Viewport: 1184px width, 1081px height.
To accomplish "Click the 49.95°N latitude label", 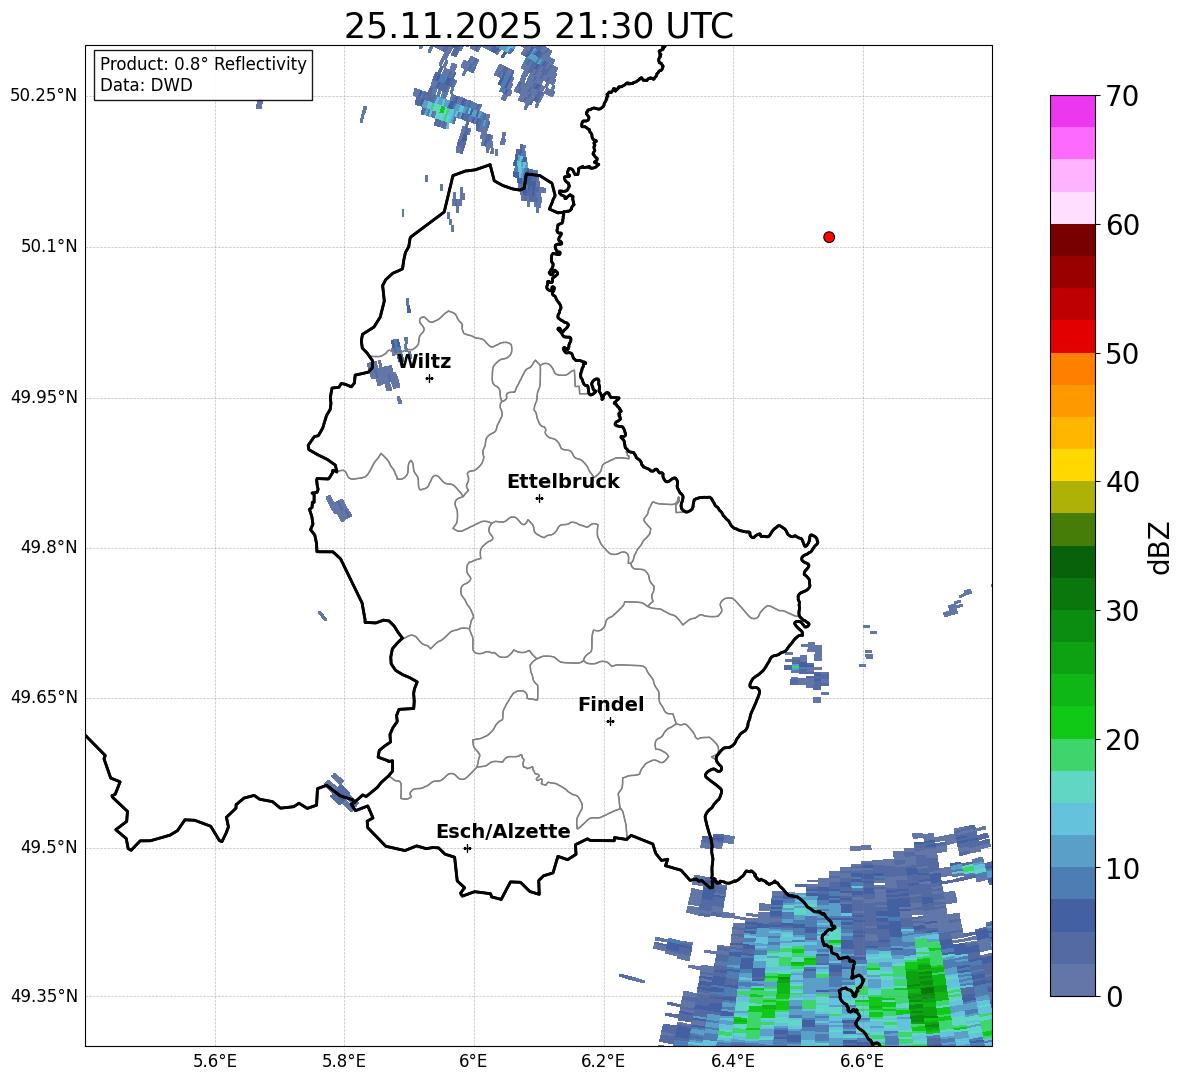I will coord(44,397).
